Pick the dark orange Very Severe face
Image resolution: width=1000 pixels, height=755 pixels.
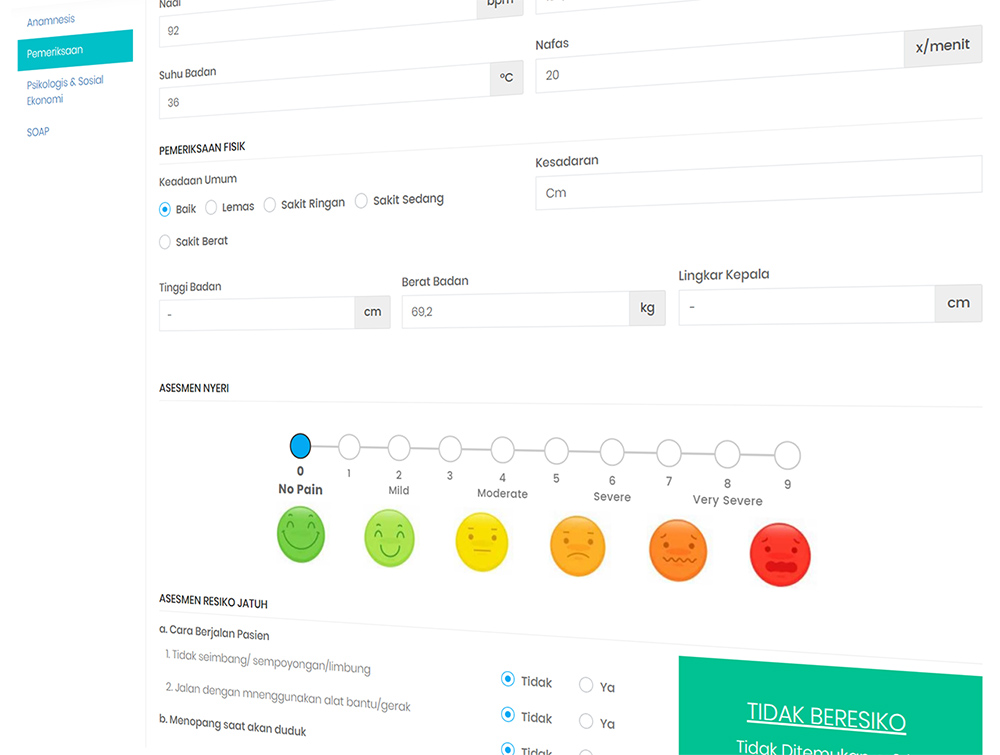point(678,551)
